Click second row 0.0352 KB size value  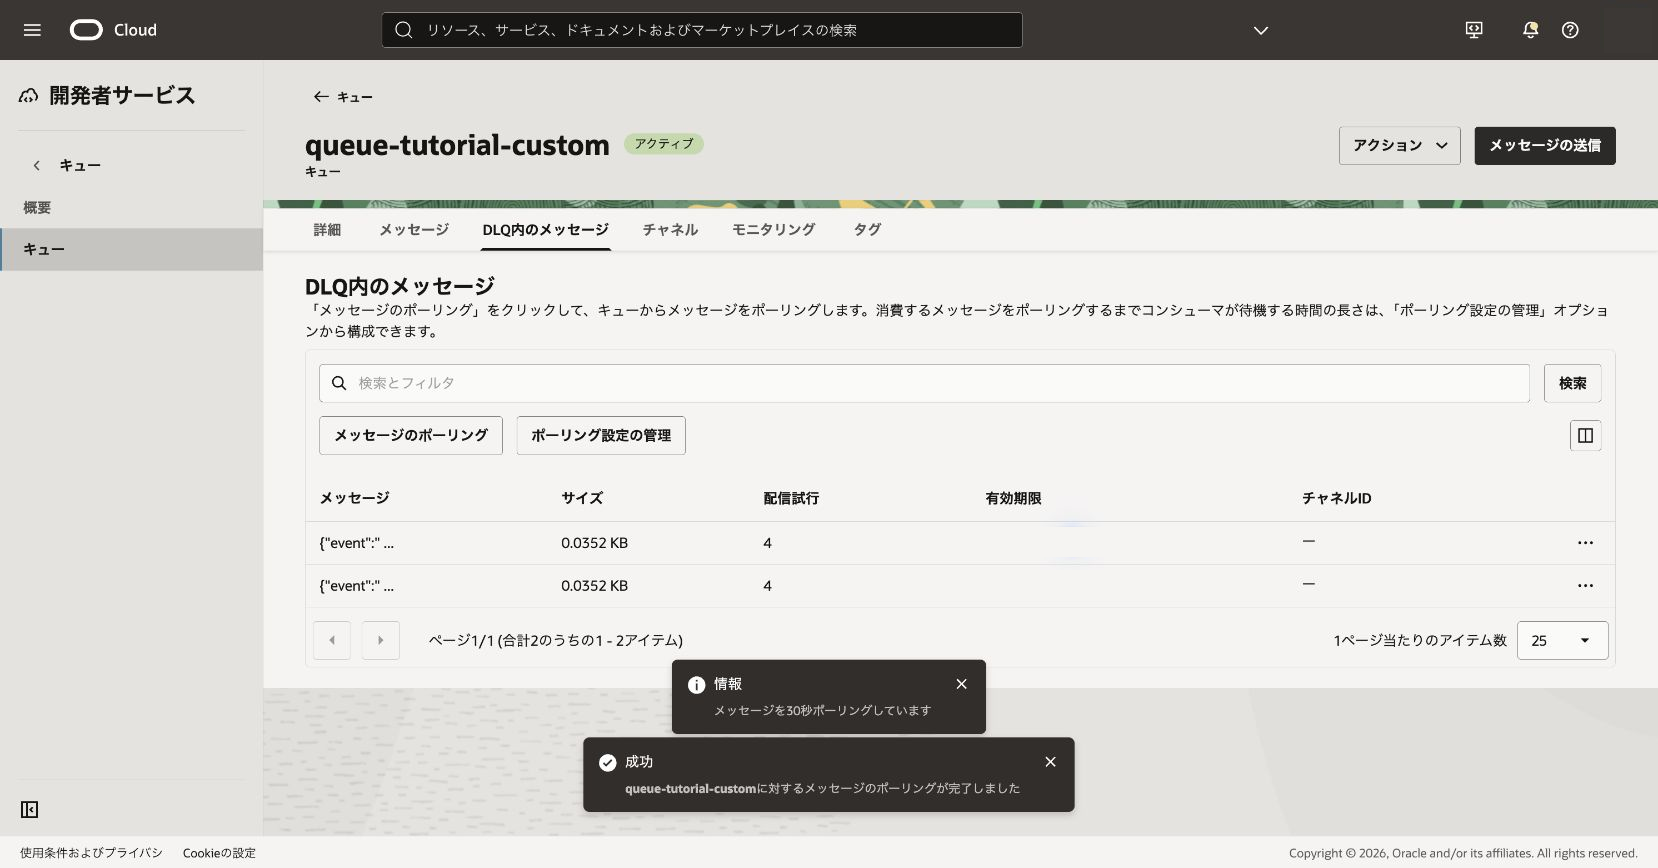tap(594, 586)
